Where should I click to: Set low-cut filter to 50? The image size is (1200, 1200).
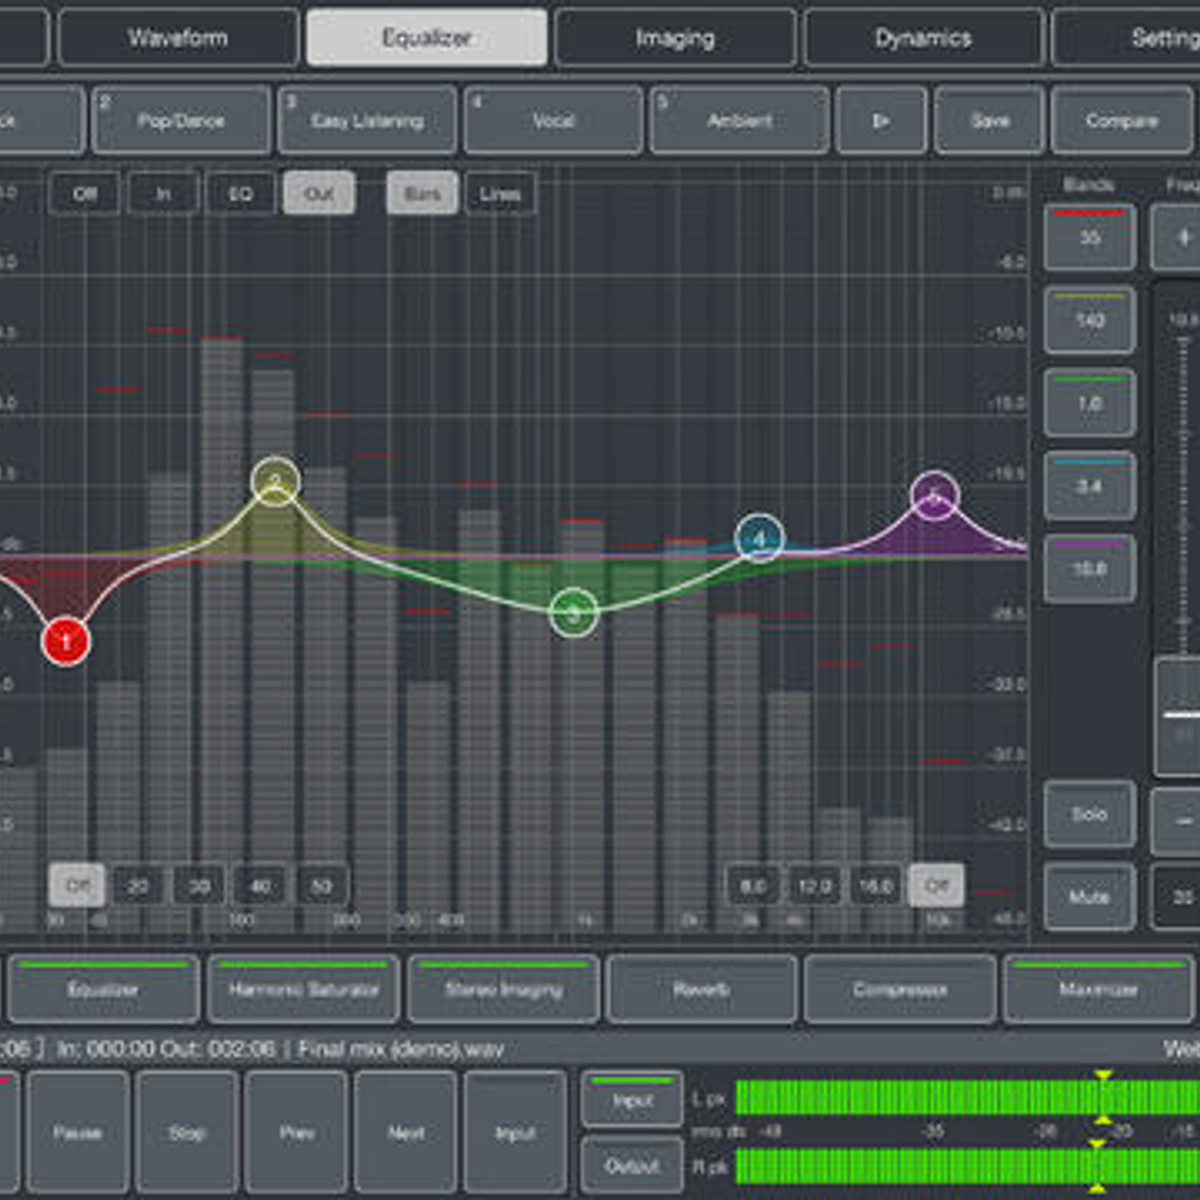coord(321,885)
